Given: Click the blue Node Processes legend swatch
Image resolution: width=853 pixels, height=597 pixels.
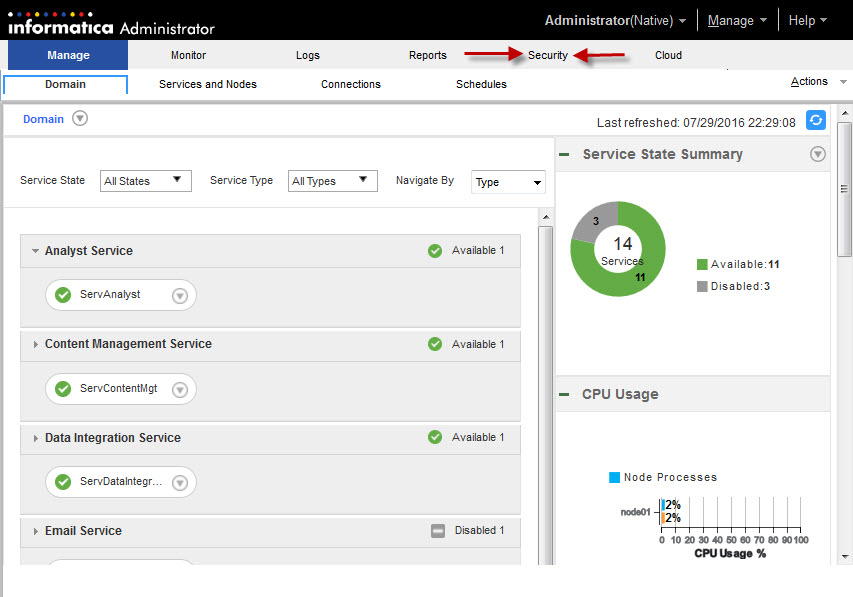Looking at the screenshot, I should 614,477.
